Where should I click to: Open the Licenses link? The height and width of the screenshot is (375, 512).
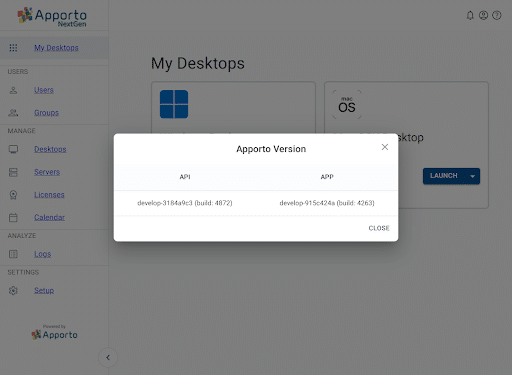[49, 195]
